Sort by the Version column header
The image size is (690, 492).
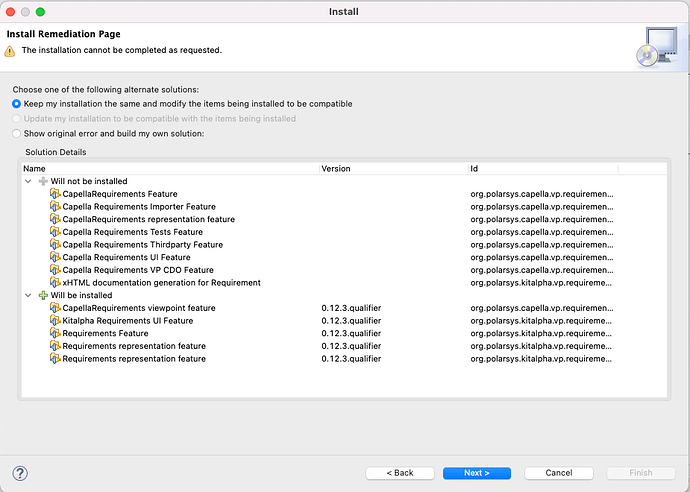click(394, 169)
